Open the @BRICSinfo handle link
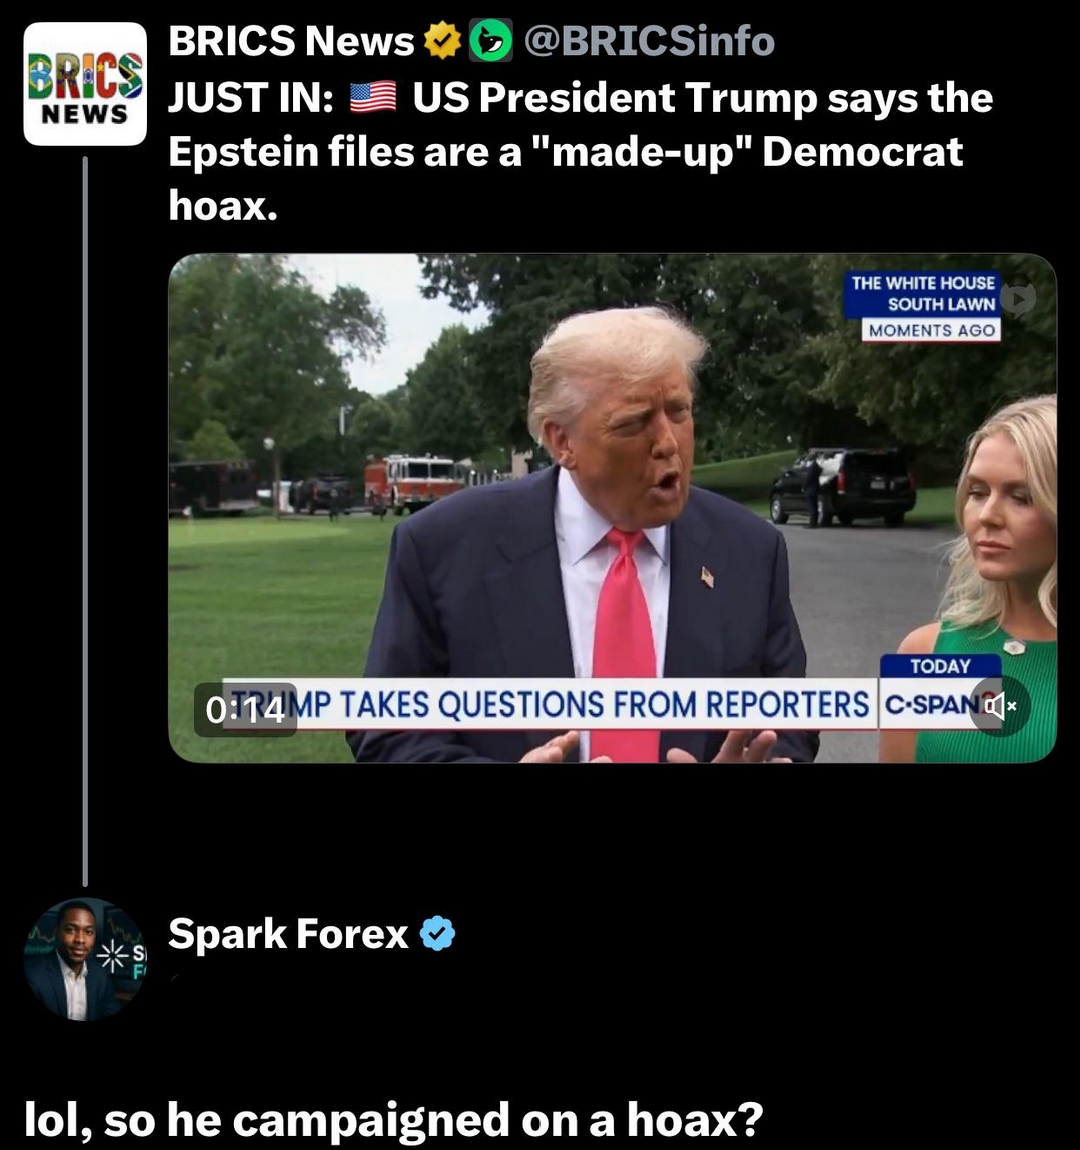1080x1150 pixels. (x=649, y=40)
